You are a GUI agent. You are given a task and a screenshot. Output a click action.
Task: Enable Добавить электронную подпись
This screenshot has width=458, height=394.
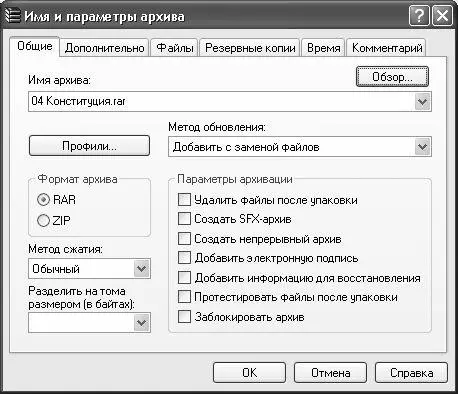pyautogui.click(x=184, y=258)
